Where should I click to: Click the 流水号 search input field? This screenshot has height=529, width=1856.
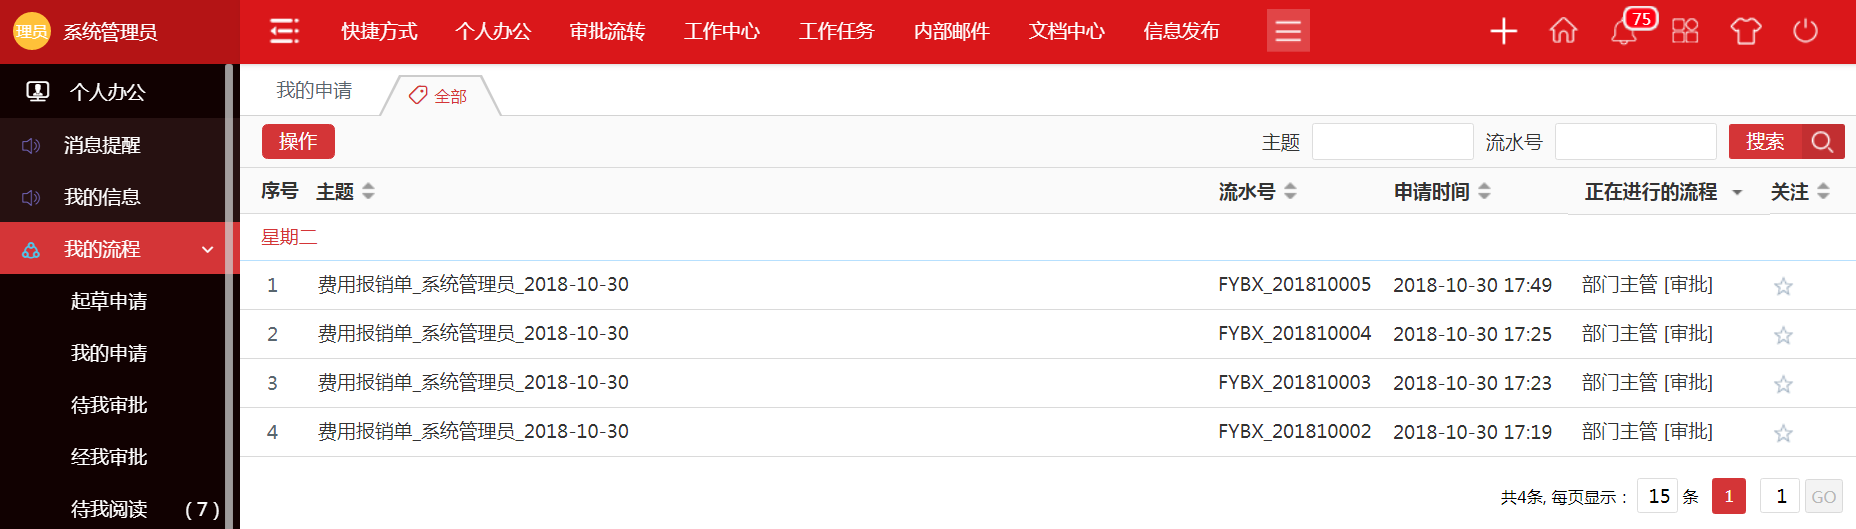point(1635,142)
